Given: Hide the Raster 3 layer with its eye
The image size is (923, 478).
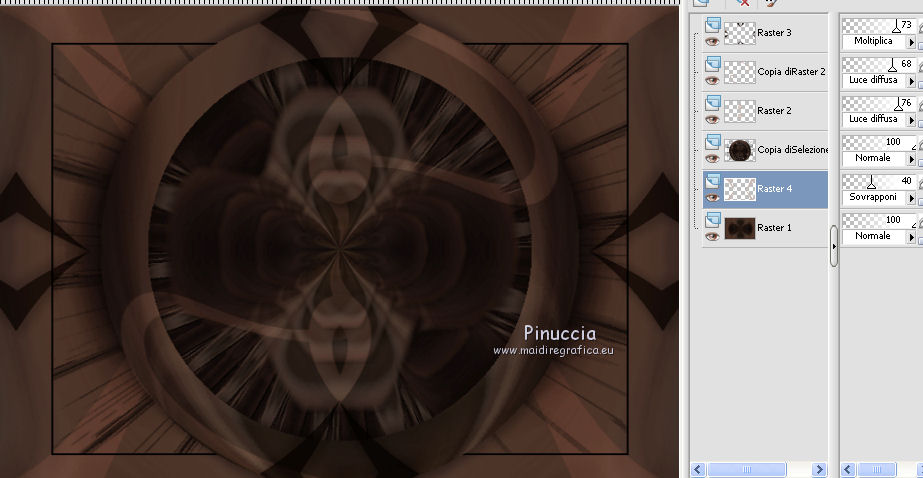Looking at the screenshot, I should pyautogui.click(x=712, y=41).
